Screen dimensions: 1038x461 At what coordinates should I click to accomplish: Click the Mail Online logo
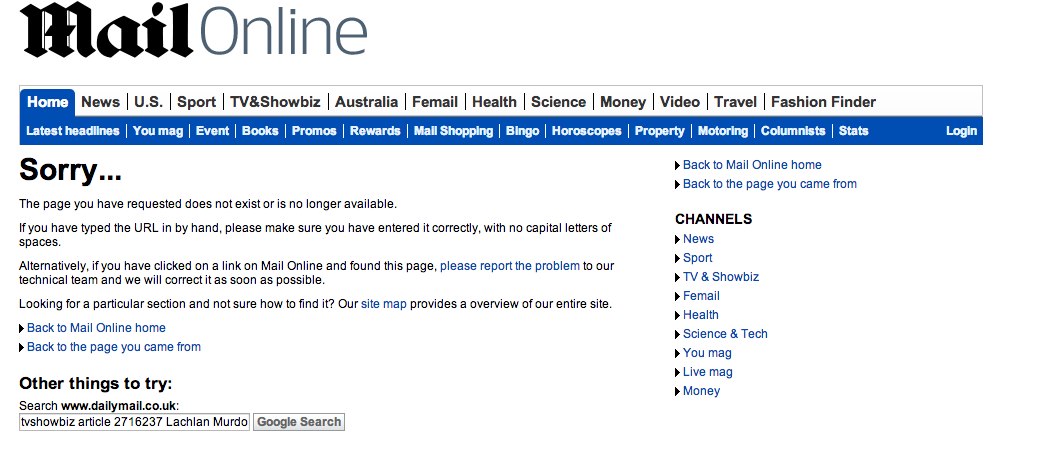pos(193,30)
